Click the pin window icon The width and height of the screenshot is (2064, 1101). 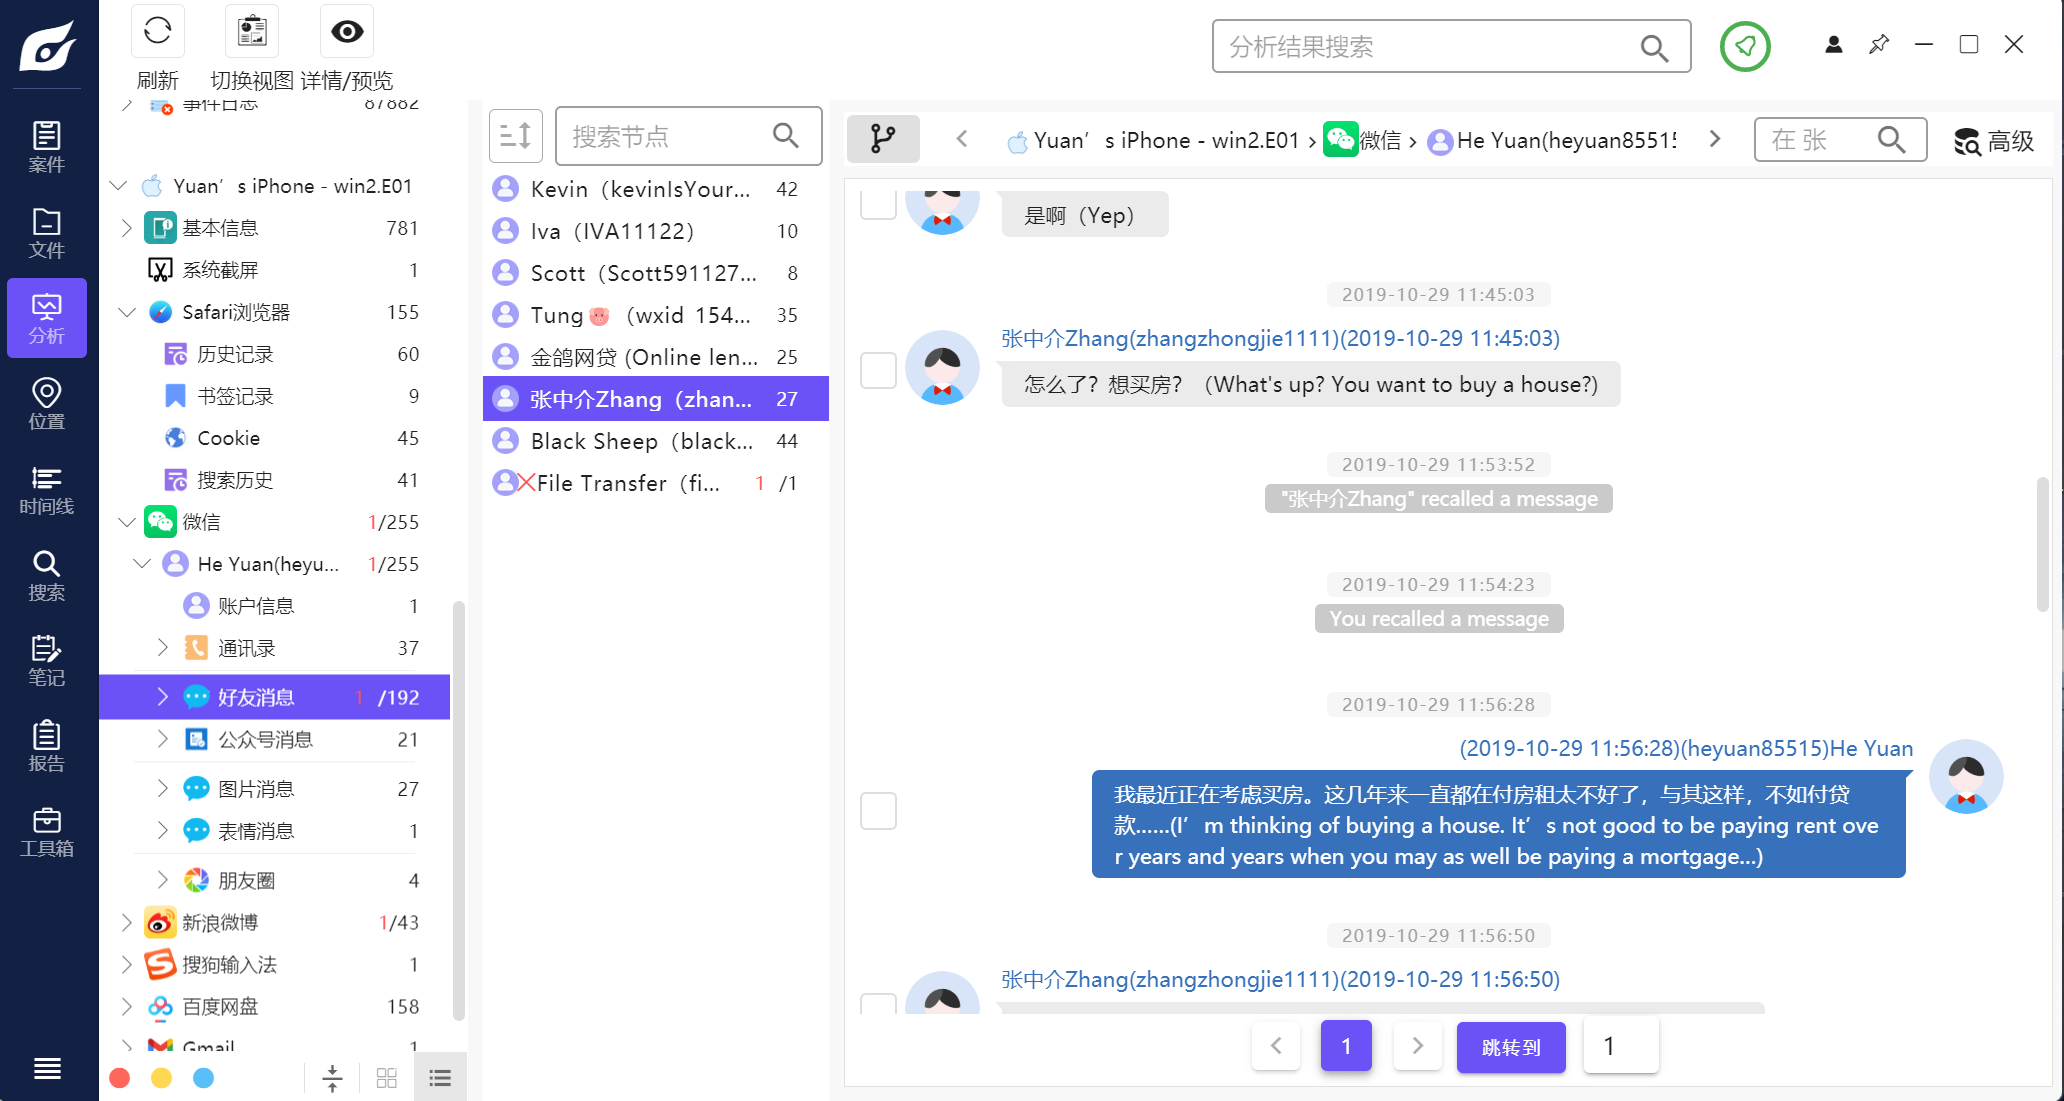(1878, 45)
